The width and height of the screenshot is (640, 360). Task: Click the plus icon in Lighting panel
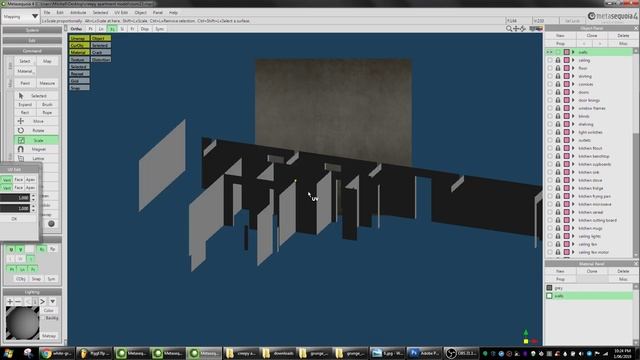[10, 302]
